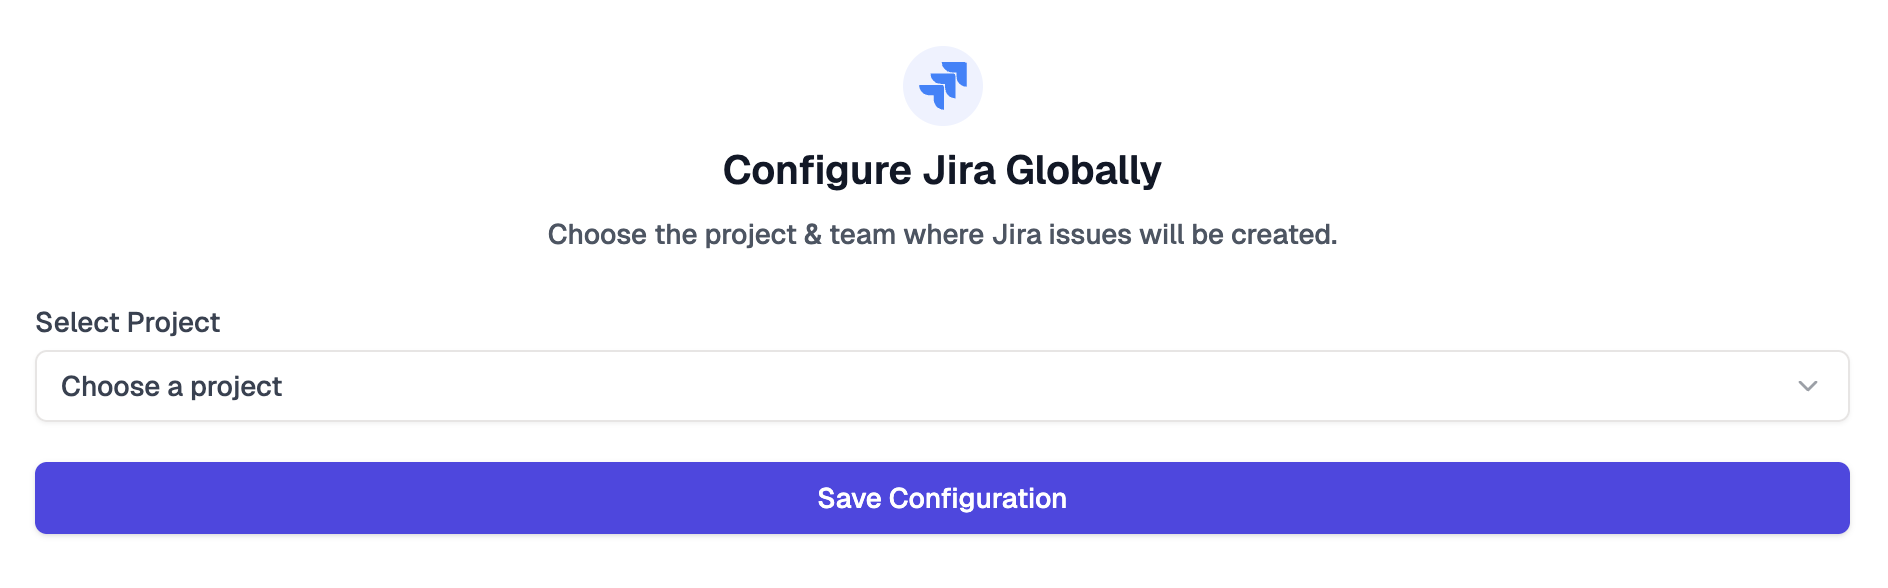The height and width of the screenshot is (588, 1888).
Task: Click the light blue circle with Jira mark
Action: coord(943,86)
